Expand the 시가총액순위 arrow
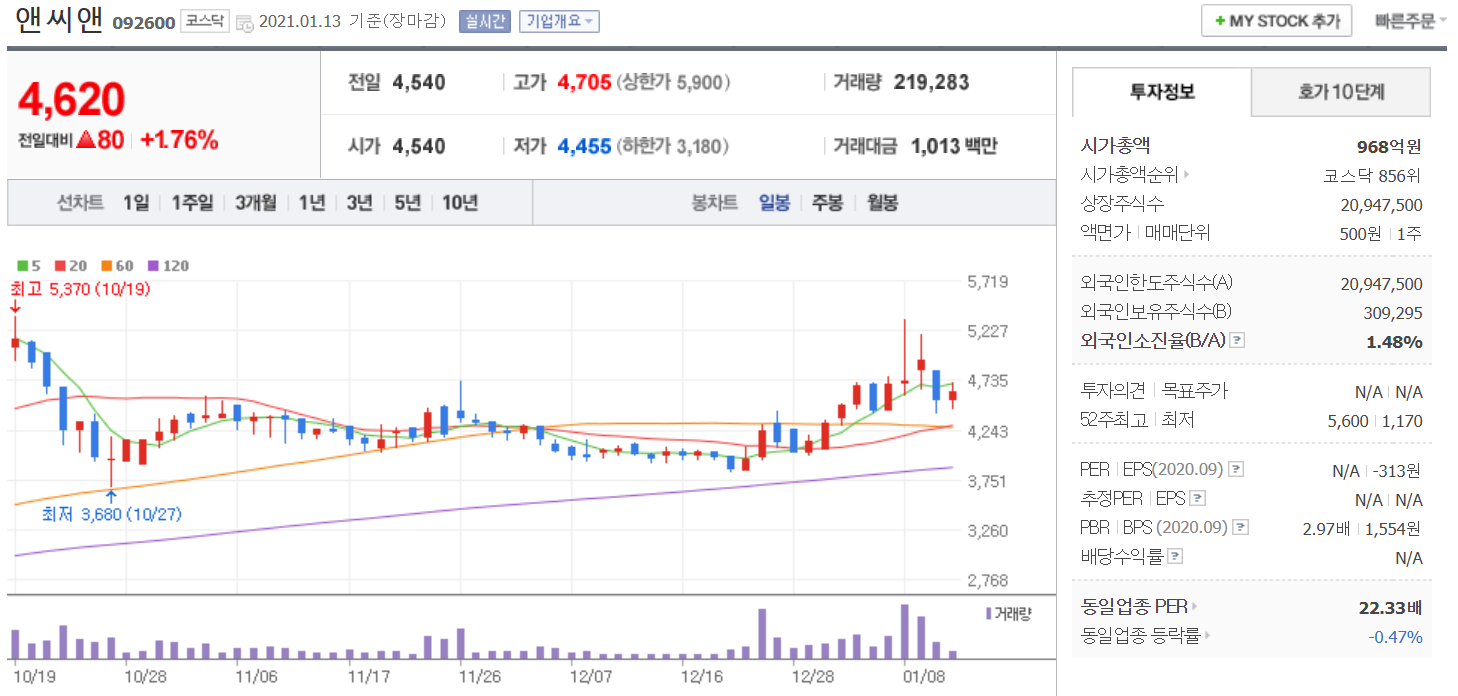The width and height of the screenshot is (1458, 696). 1187,175
